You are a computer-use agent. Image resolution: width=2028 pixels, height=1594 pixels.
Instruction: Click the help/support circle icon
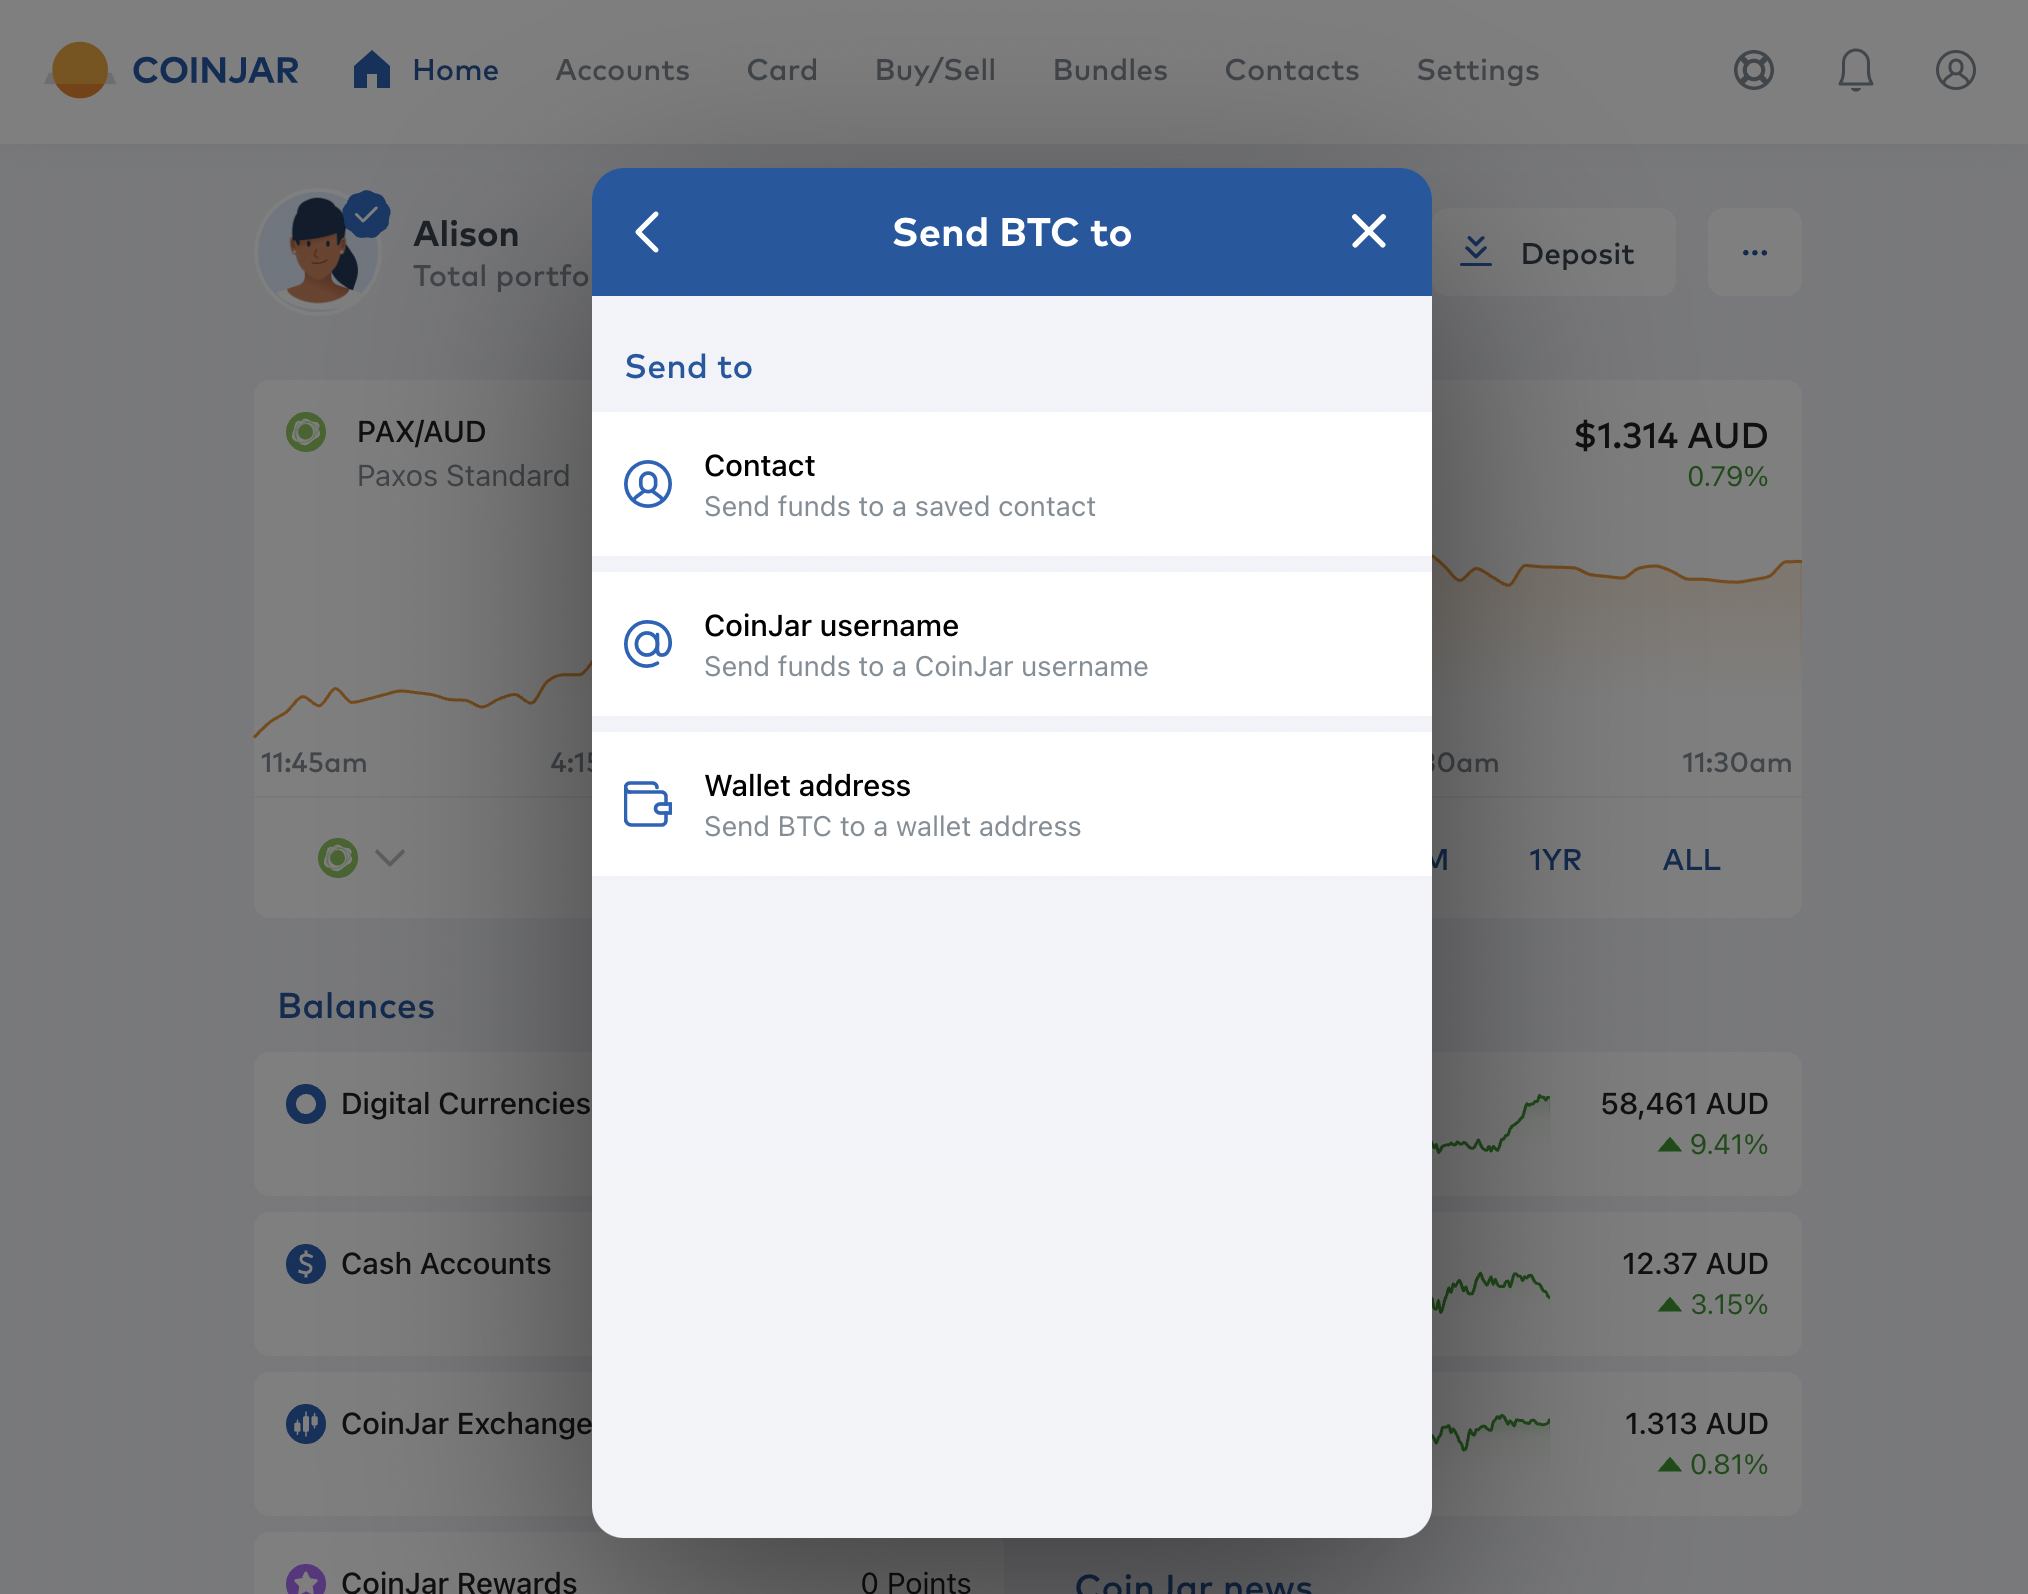(1751, 69)
